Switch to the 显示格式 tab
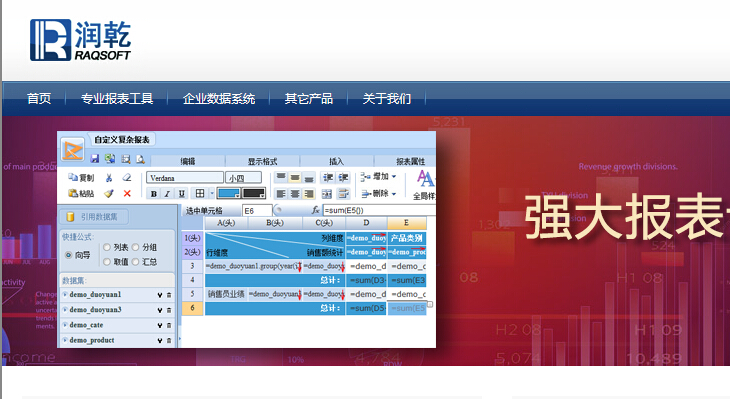The width and height of the screenshot is (730, 399). click(263, 161)
